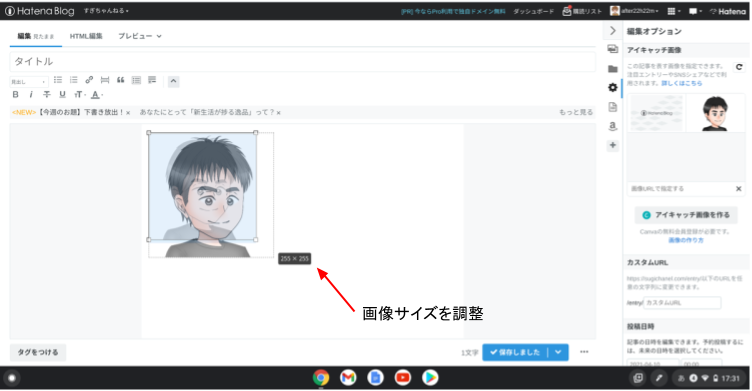Viewport: 752px width, 391px height.
Task: Open the text color dropdown
Action: [97, 95]
